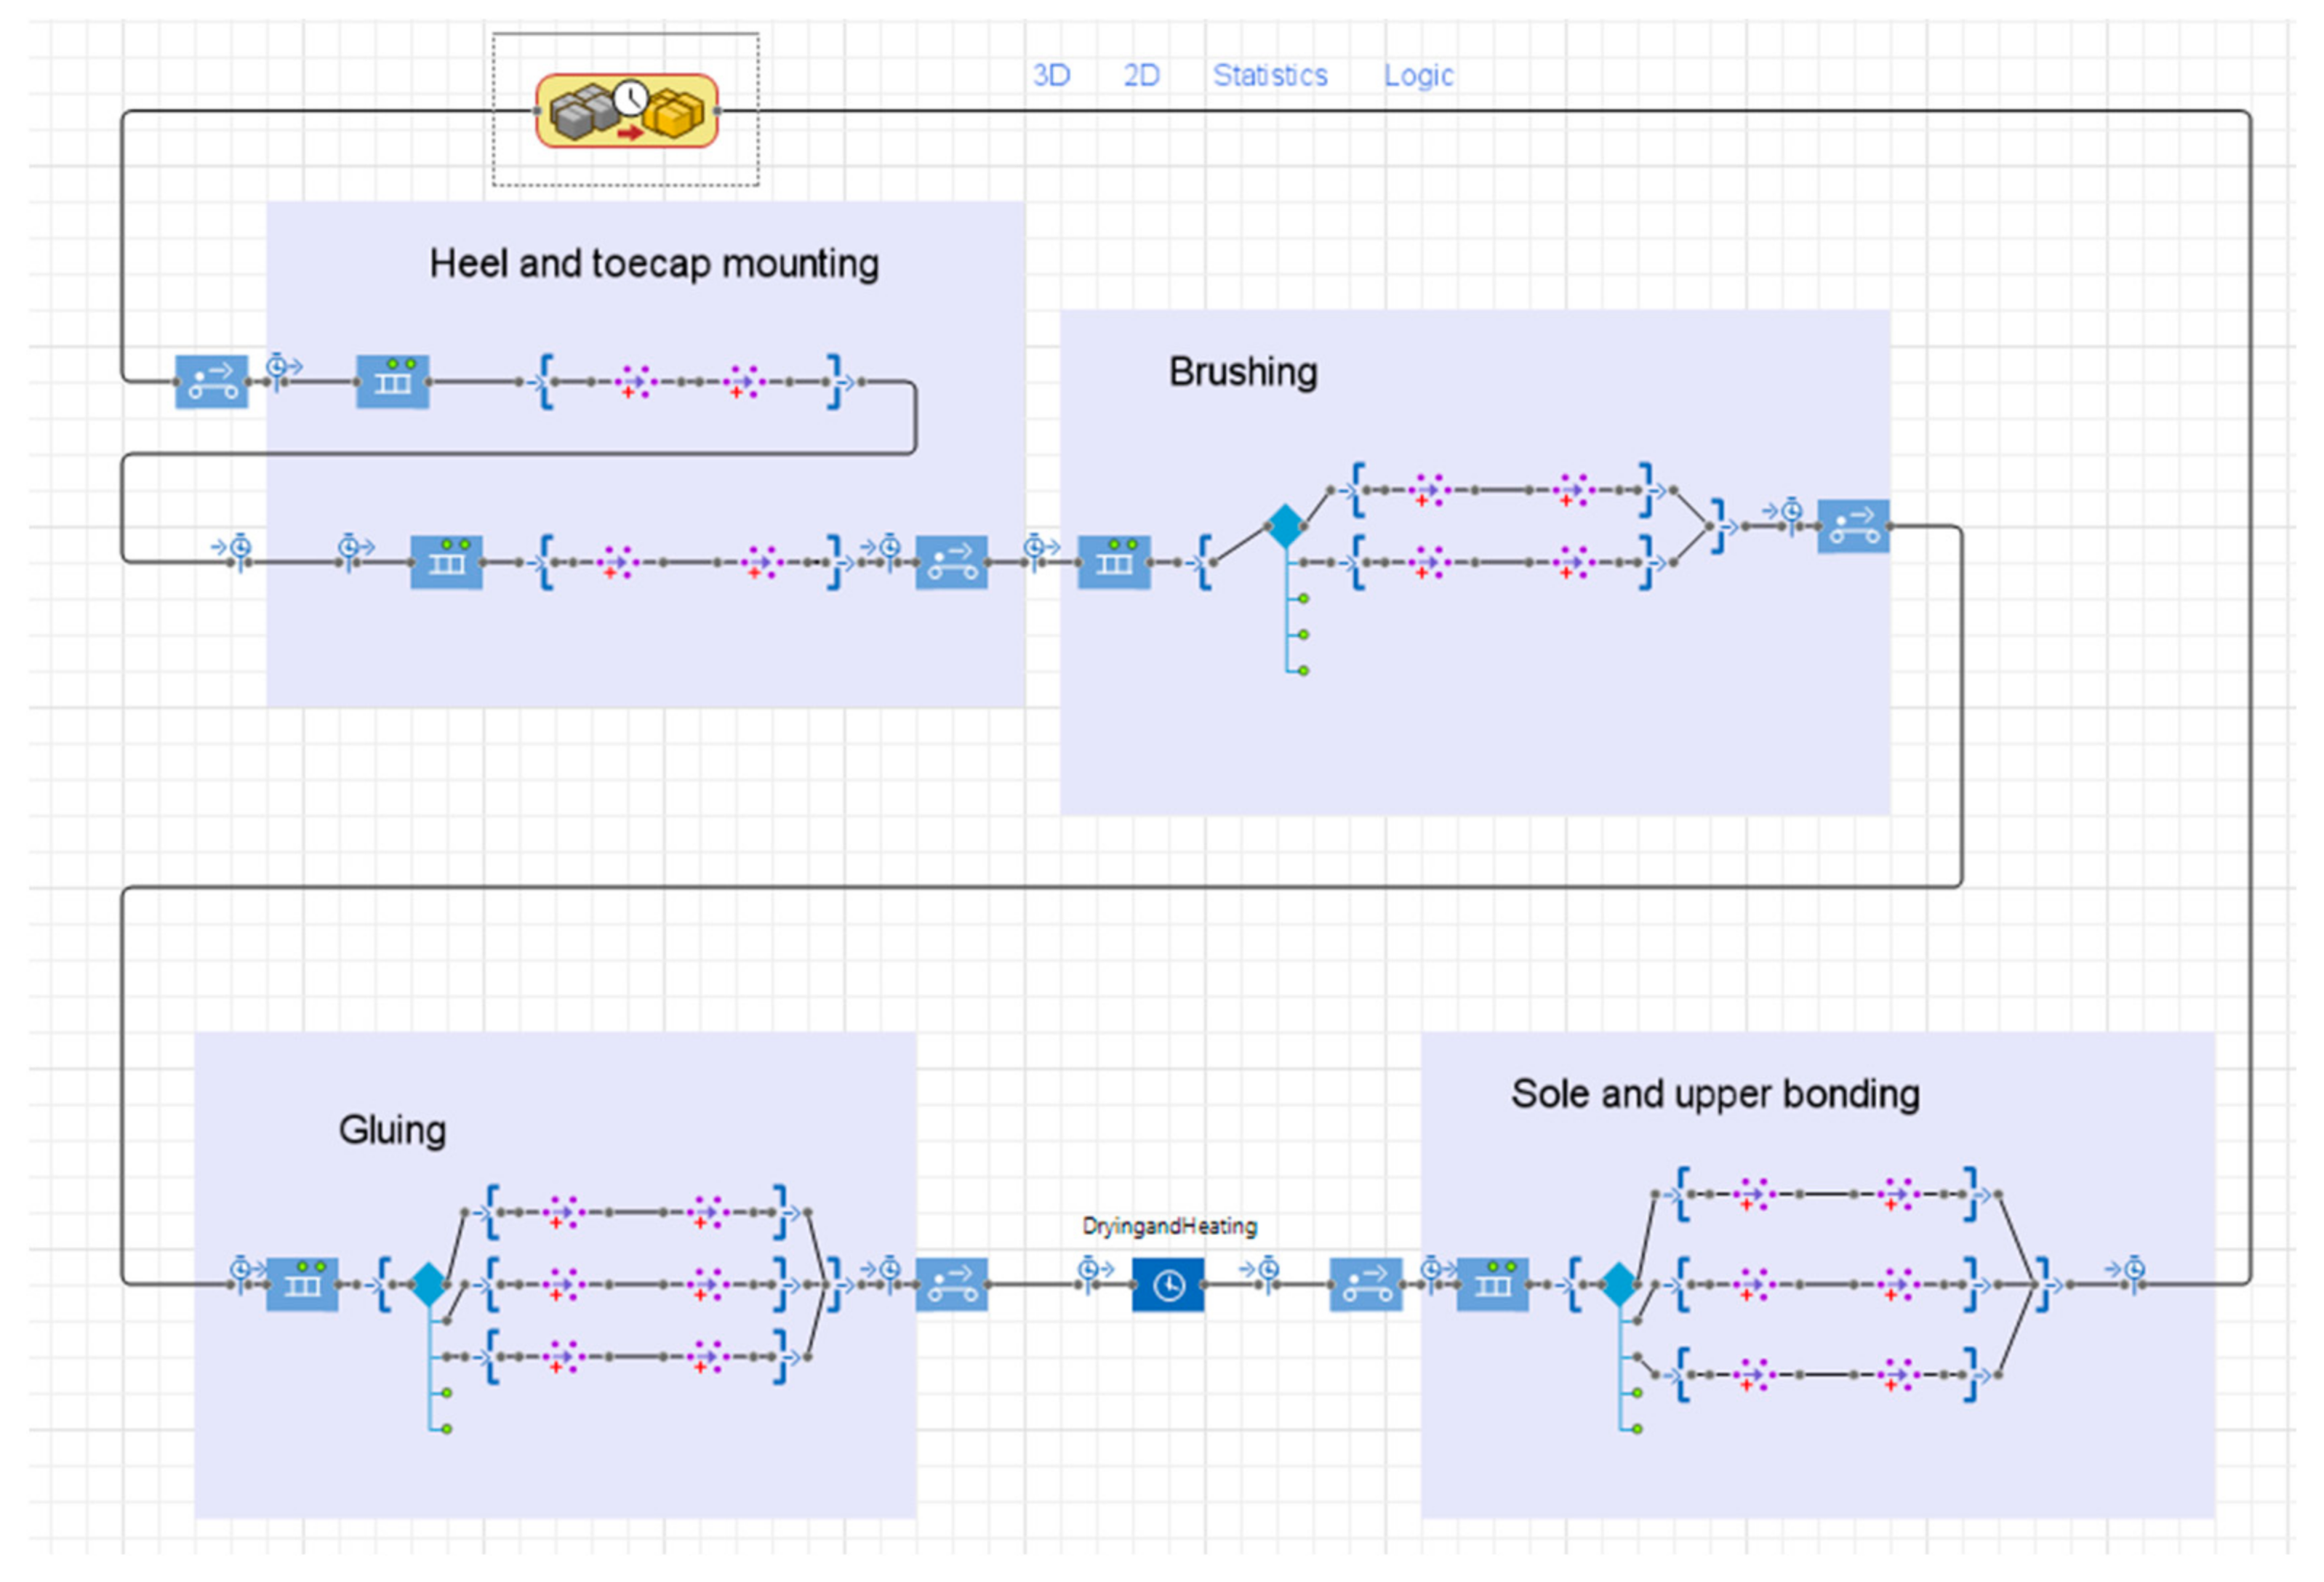This screenshot has width=2324, height=1582.
Task: Click the 'Gluing' area label
Action: [392, 1130]
